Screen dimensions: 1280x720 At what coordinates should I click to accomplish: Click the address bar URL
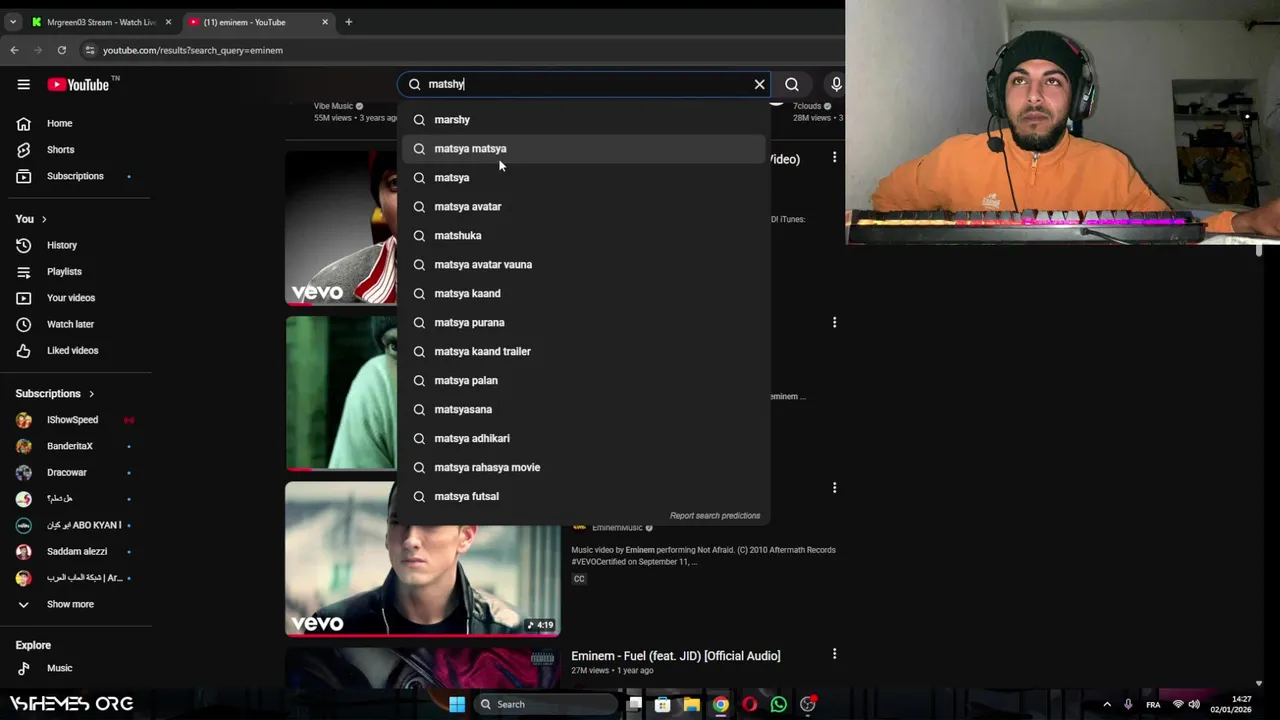point(193,50)
